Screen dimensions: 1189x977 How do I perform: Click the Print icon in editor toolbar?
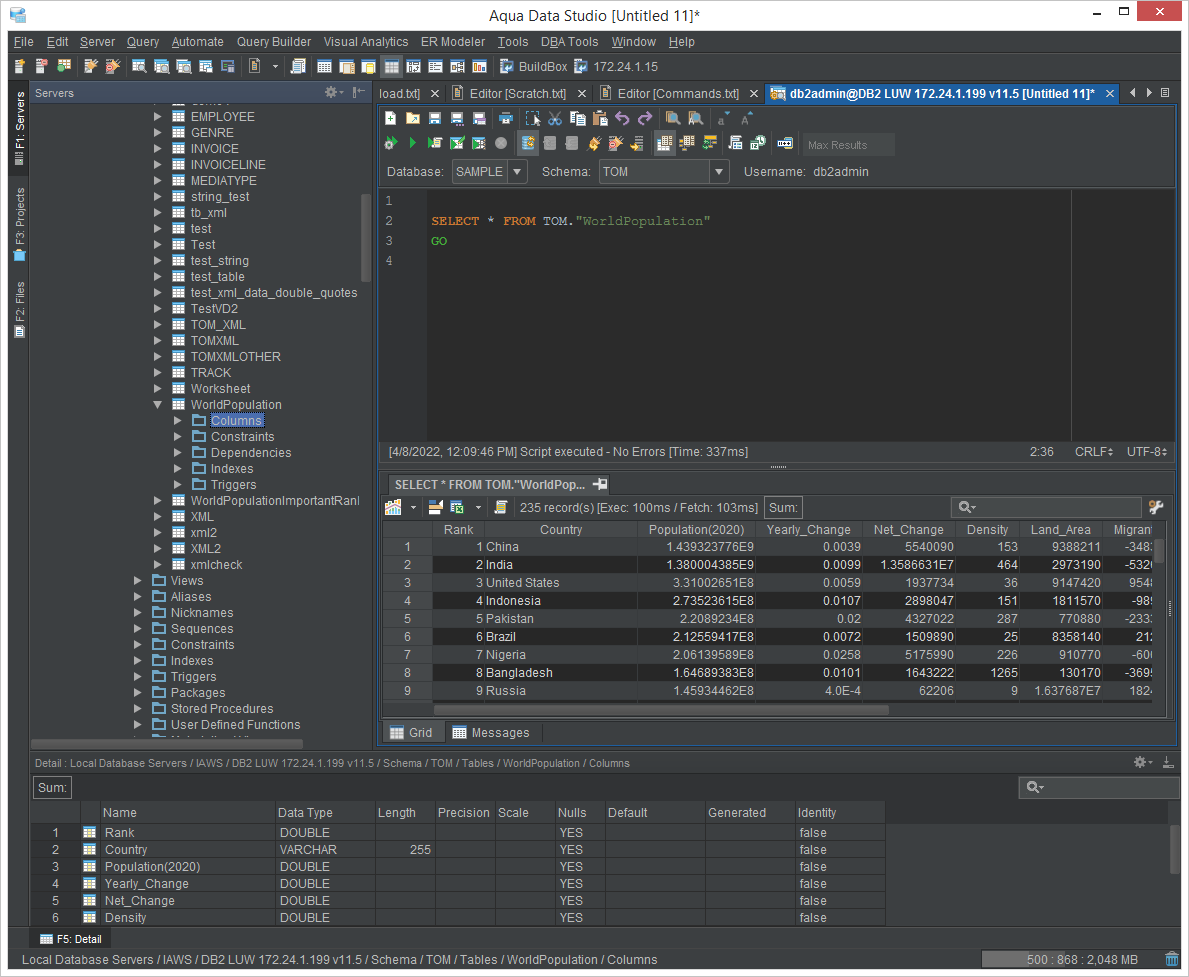click(x=505, y=118)
